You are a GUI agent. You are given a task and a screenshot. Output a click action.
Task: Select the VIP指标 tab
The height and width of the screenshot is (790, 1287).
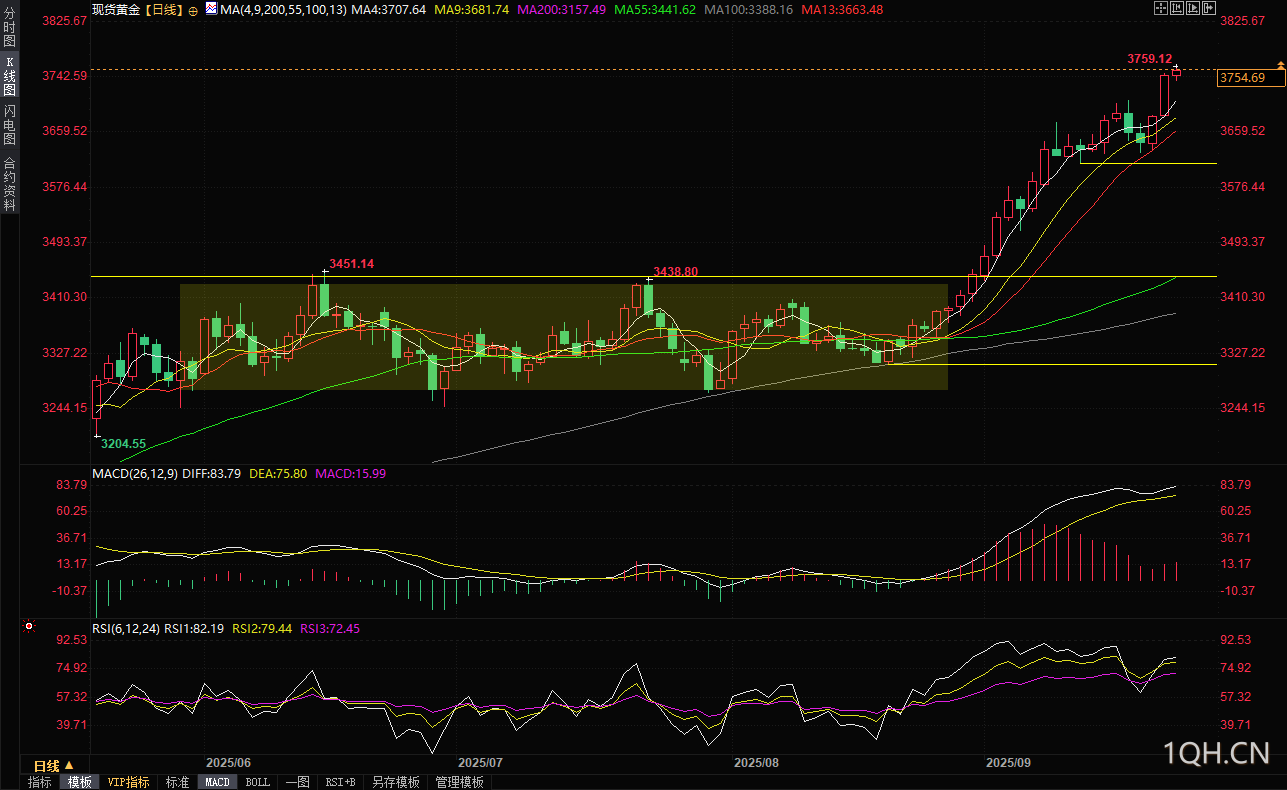[x=128, y=782]
